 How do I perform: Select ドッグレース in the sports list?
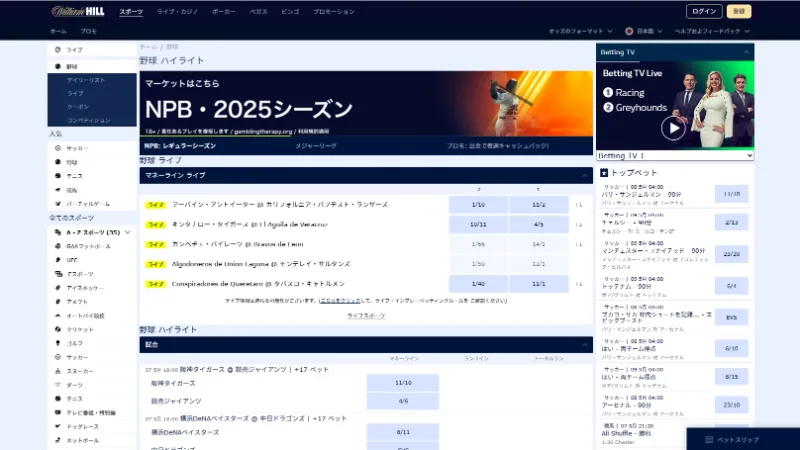[x=92, y=427]
